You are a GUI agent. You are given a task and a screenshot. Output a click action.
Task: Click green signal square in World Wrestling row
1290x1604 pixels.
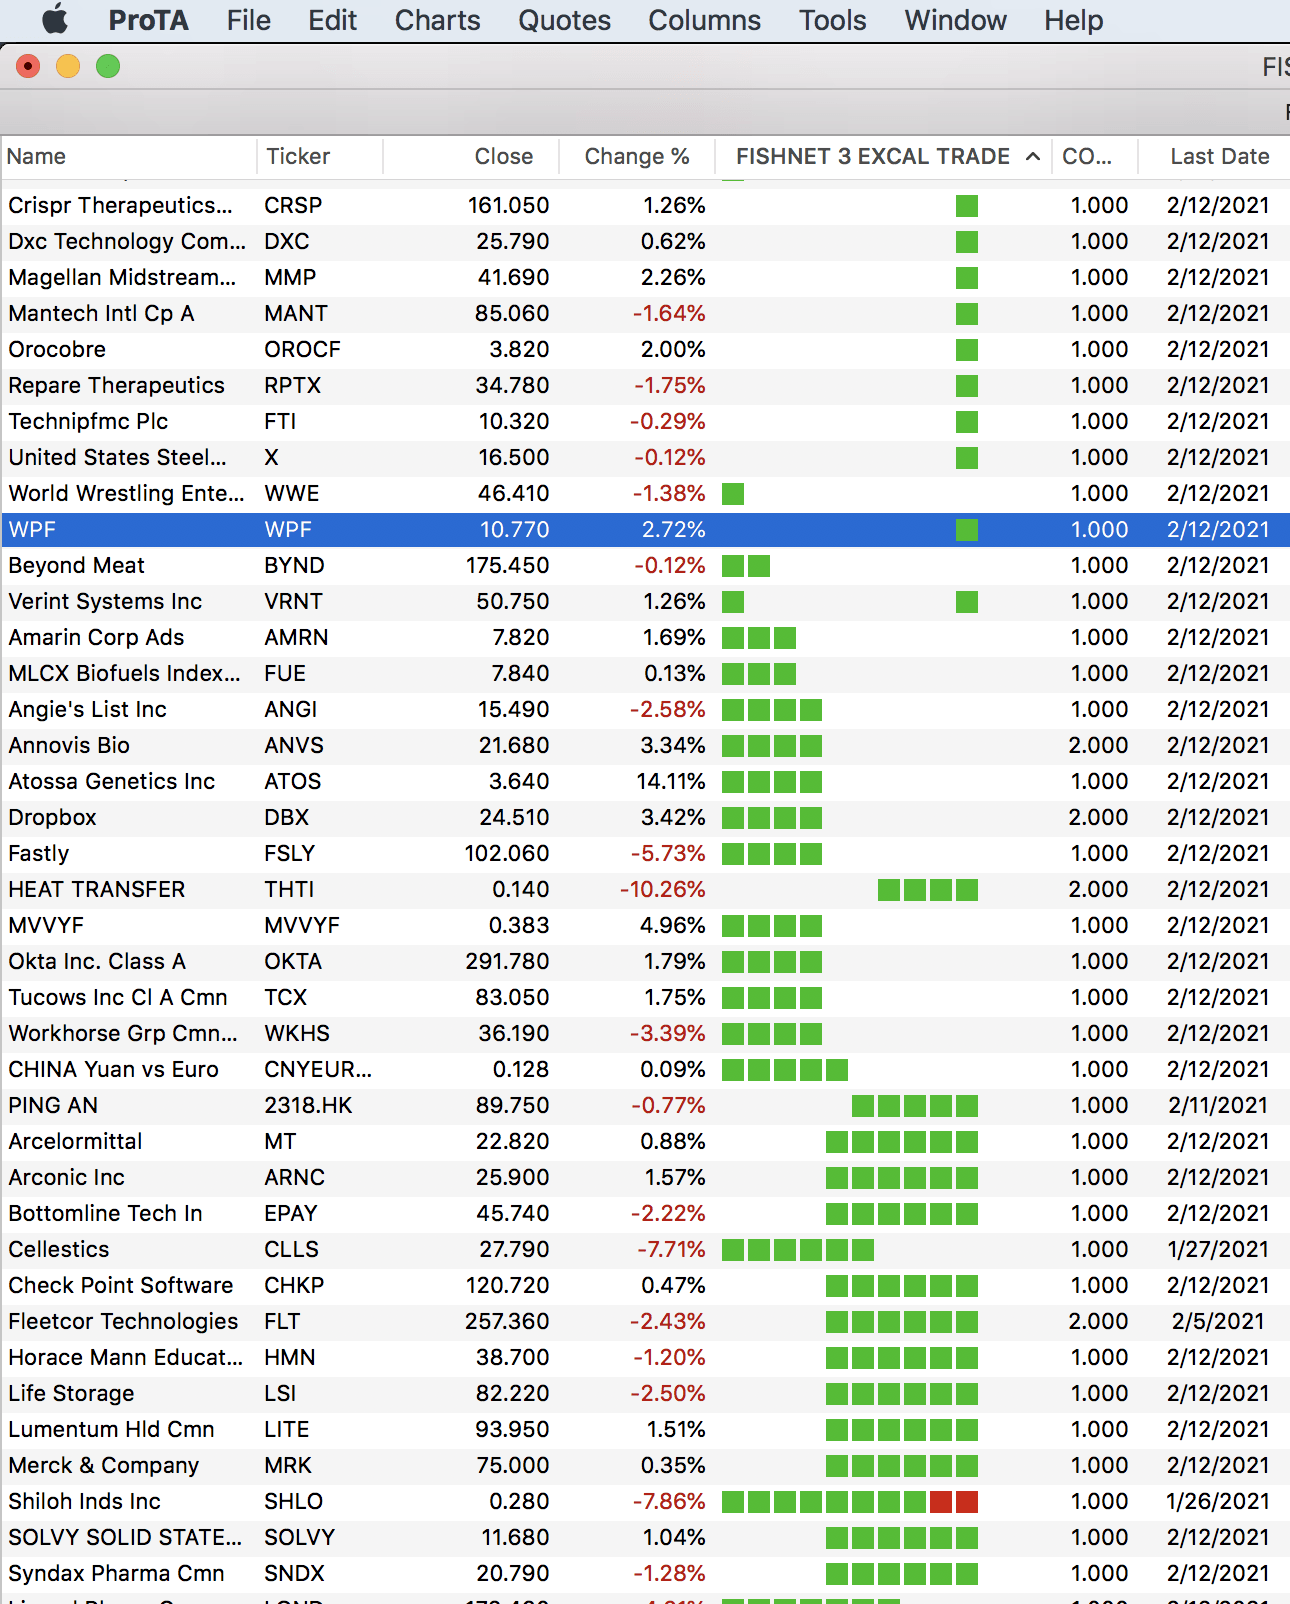(733, 494)
